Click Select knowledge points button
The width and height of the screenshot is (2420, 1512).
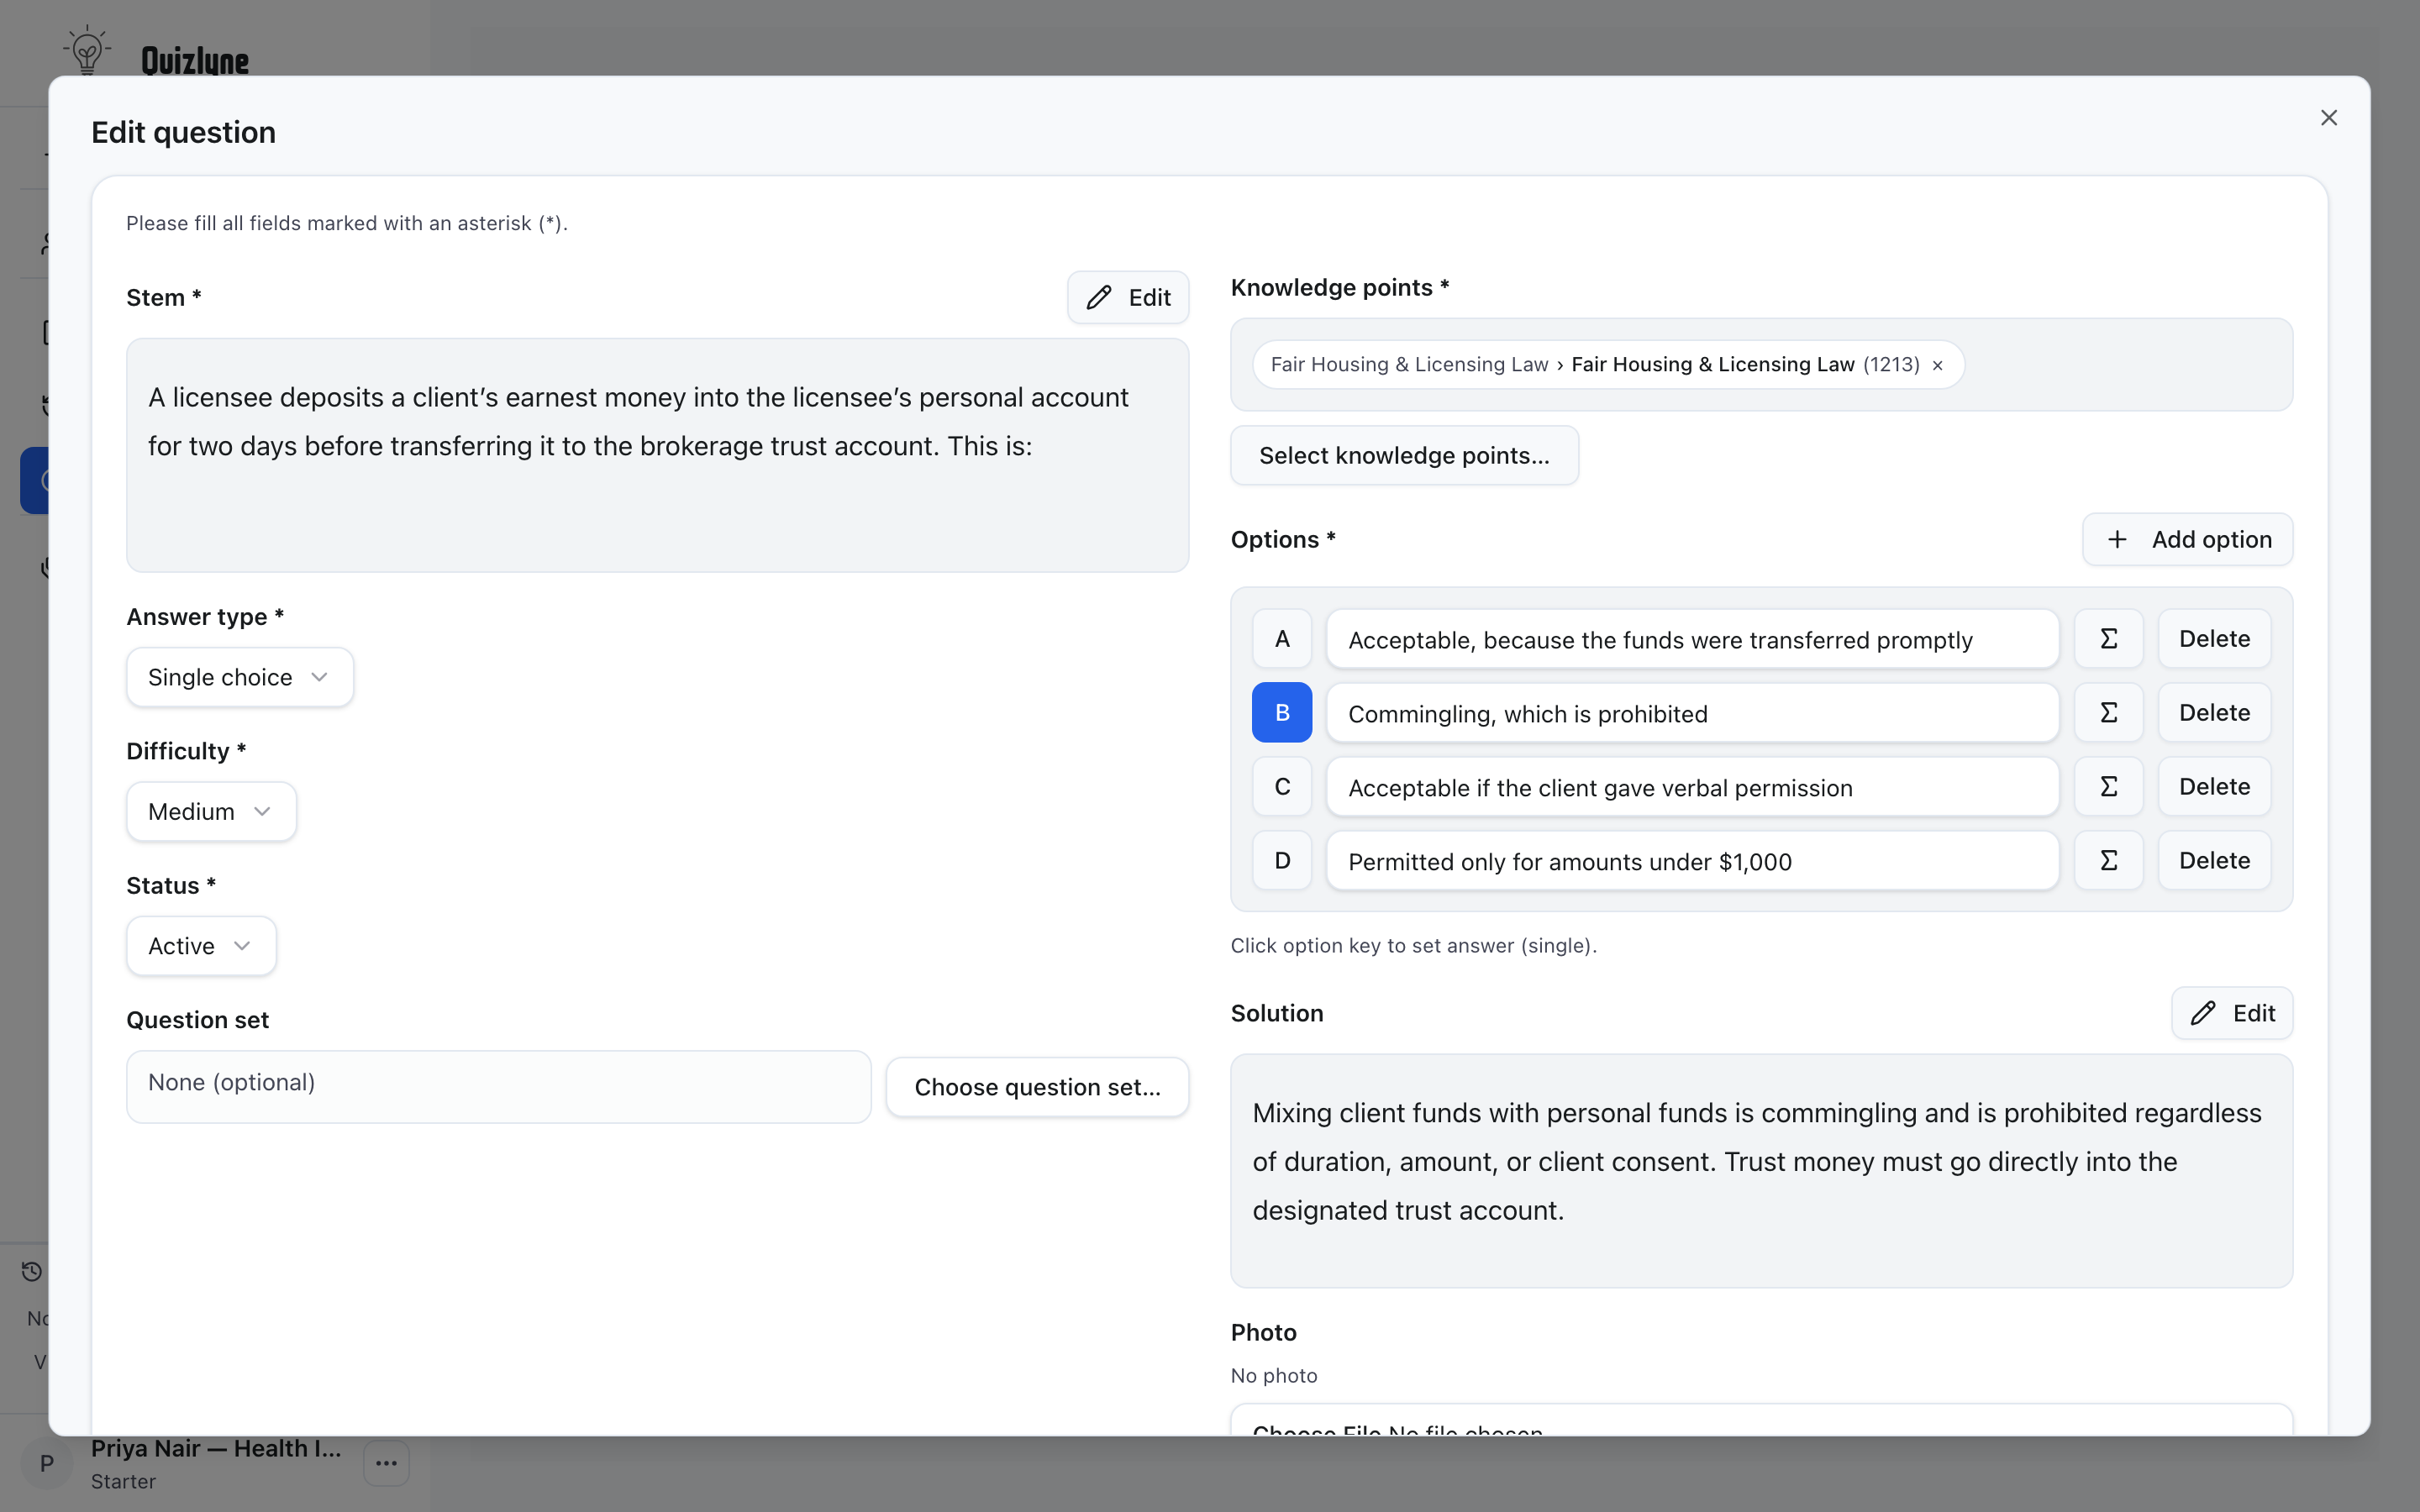pyautogui.click(x=1404, y=456)
